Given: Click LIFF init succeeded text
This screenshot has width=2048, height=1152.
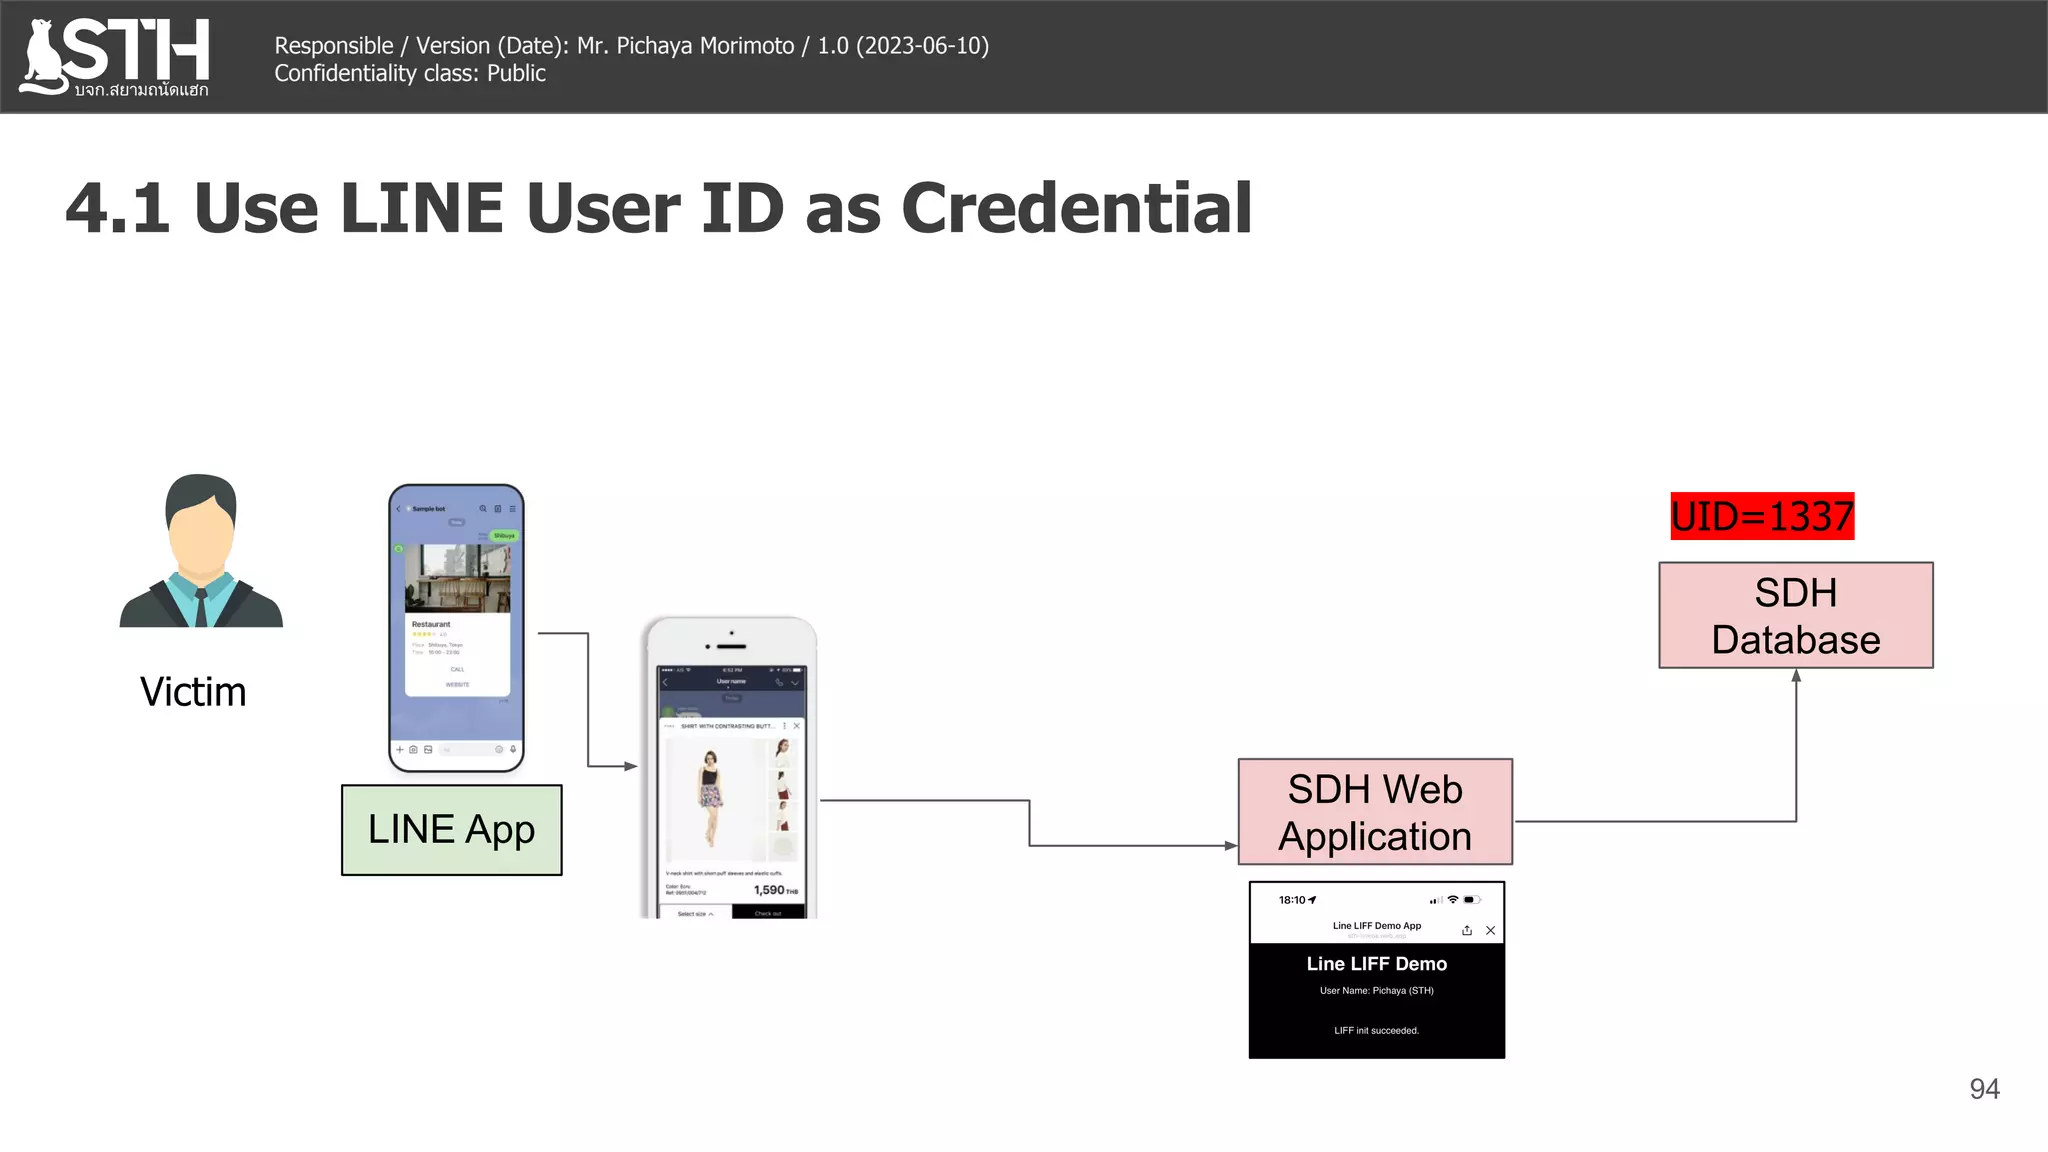Looking at the screenshot, I should 1377,1031.
